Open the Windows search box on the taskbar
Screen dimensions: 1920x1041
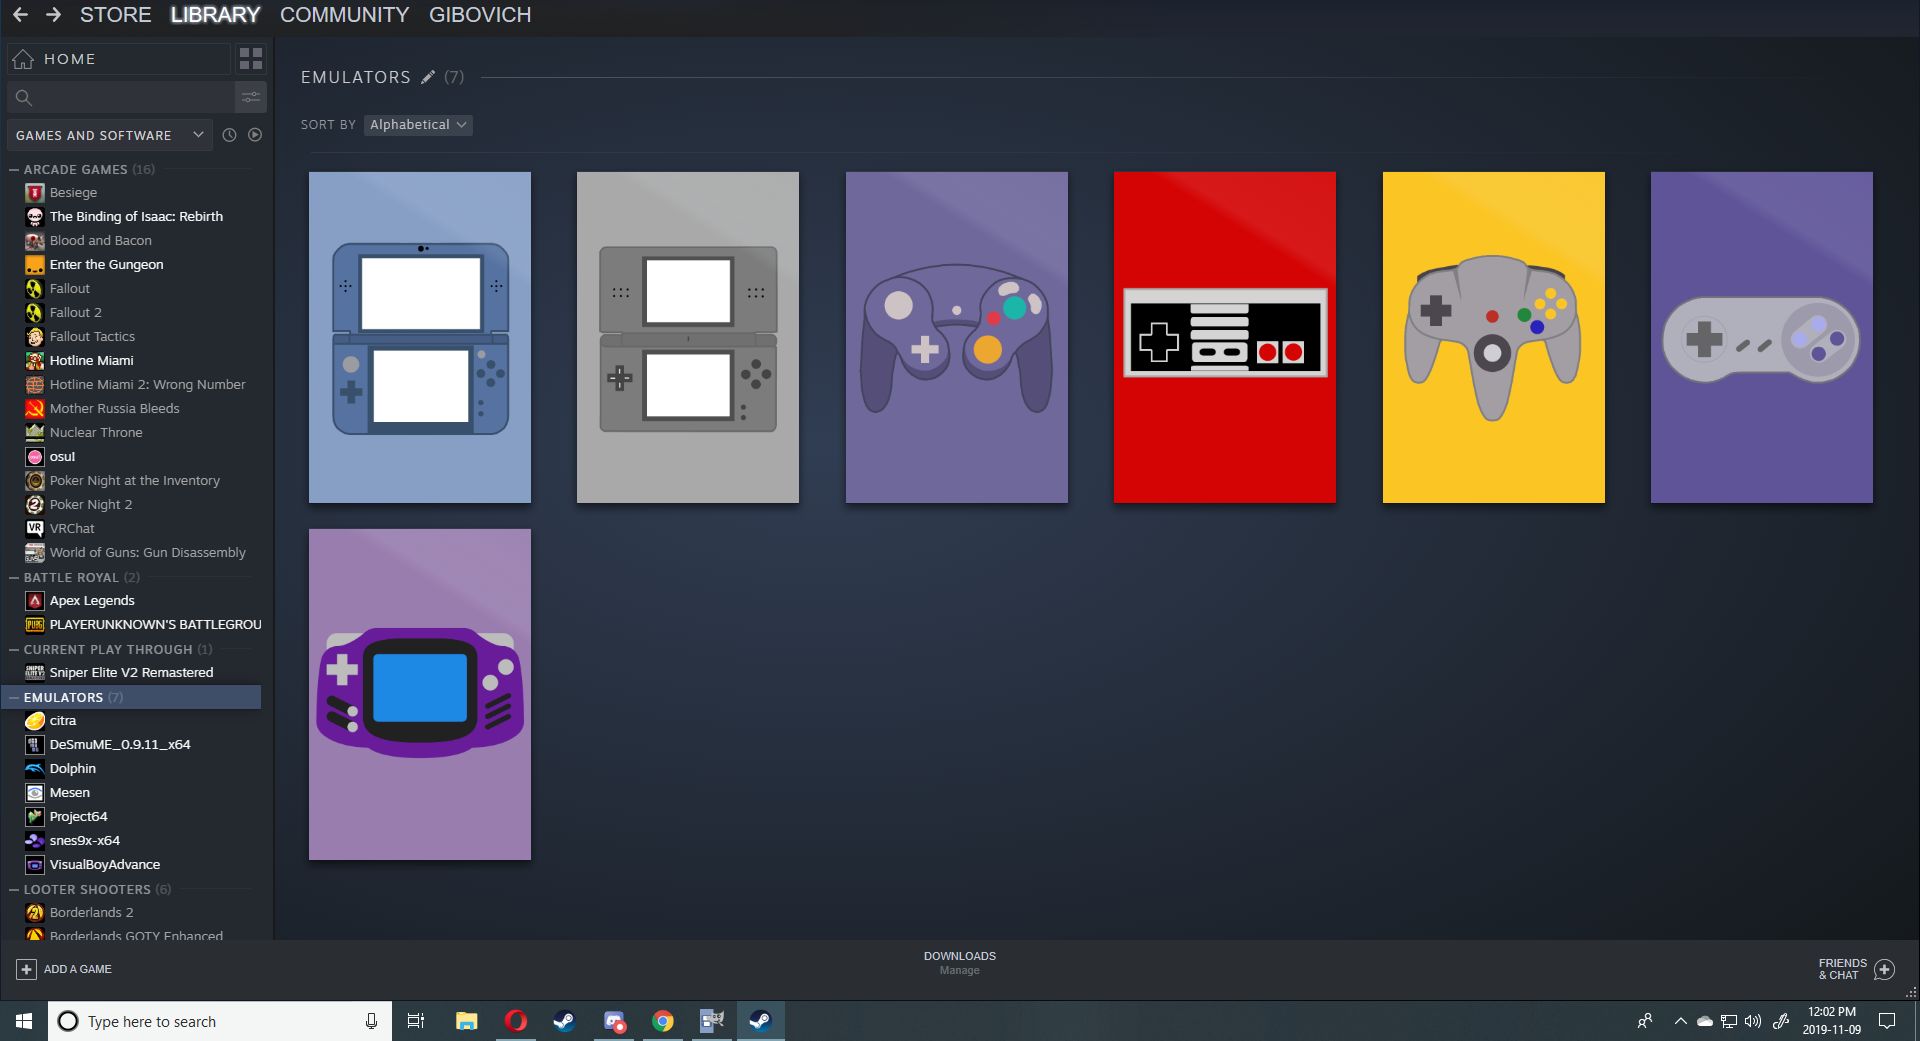[x=200, y=1021]
